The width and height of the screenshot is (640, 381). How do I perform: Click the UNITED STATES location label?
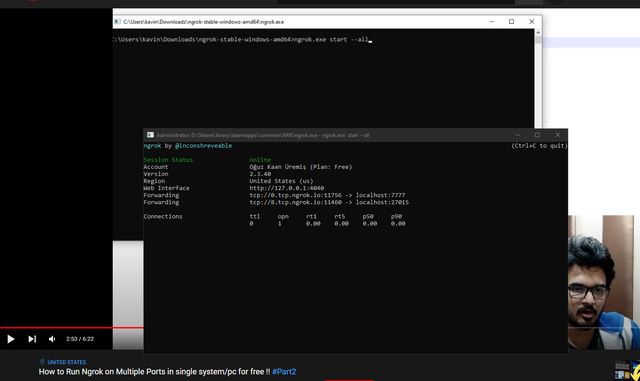(67, 362)
